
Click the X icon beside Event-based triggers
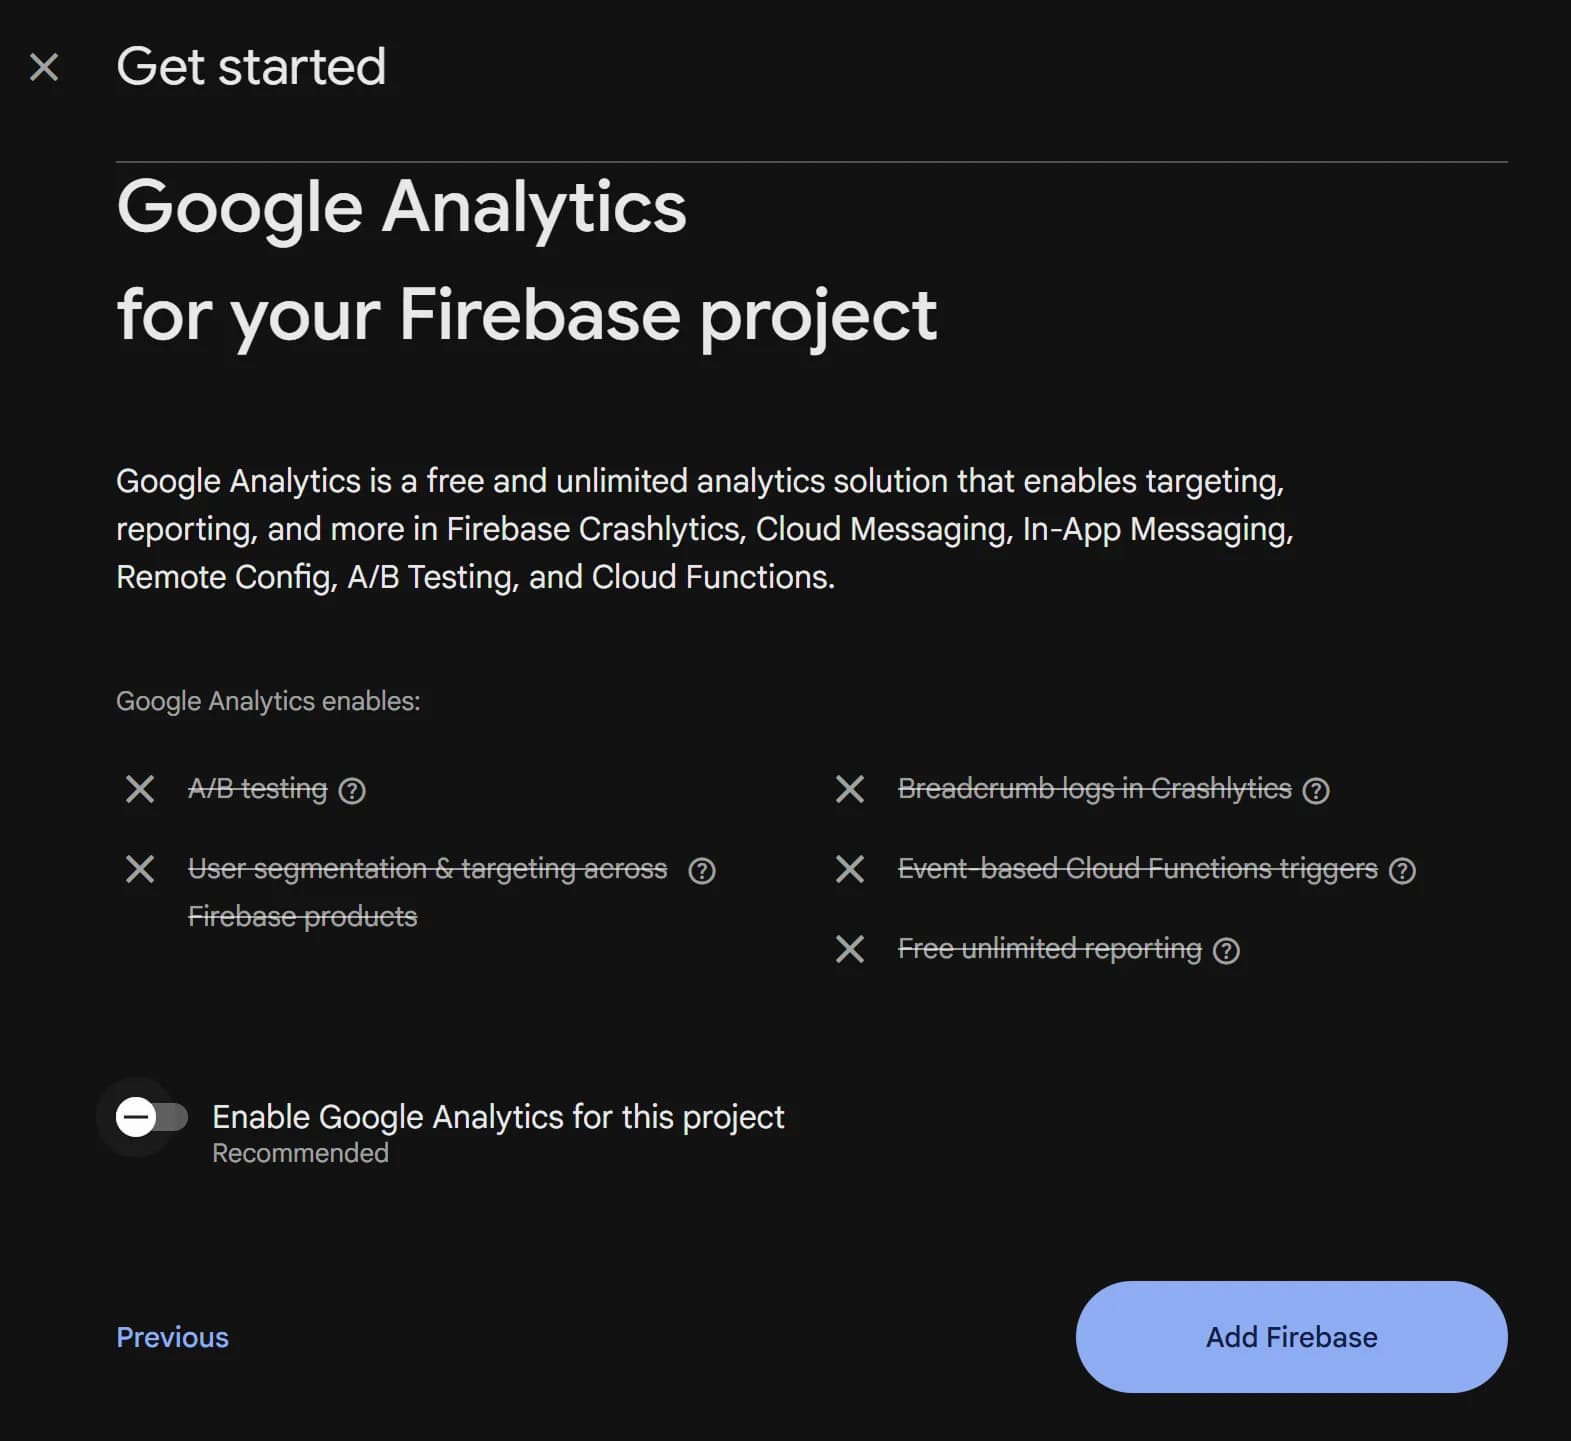(x=850, y=870)
